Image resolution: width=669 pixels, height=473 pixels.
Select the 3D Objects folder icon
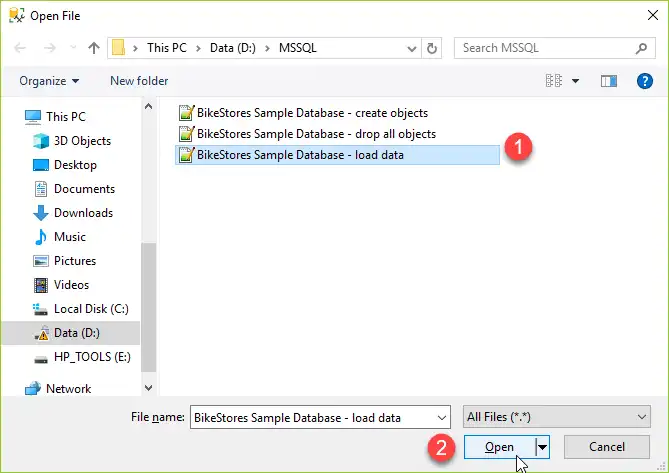point(41,141)
